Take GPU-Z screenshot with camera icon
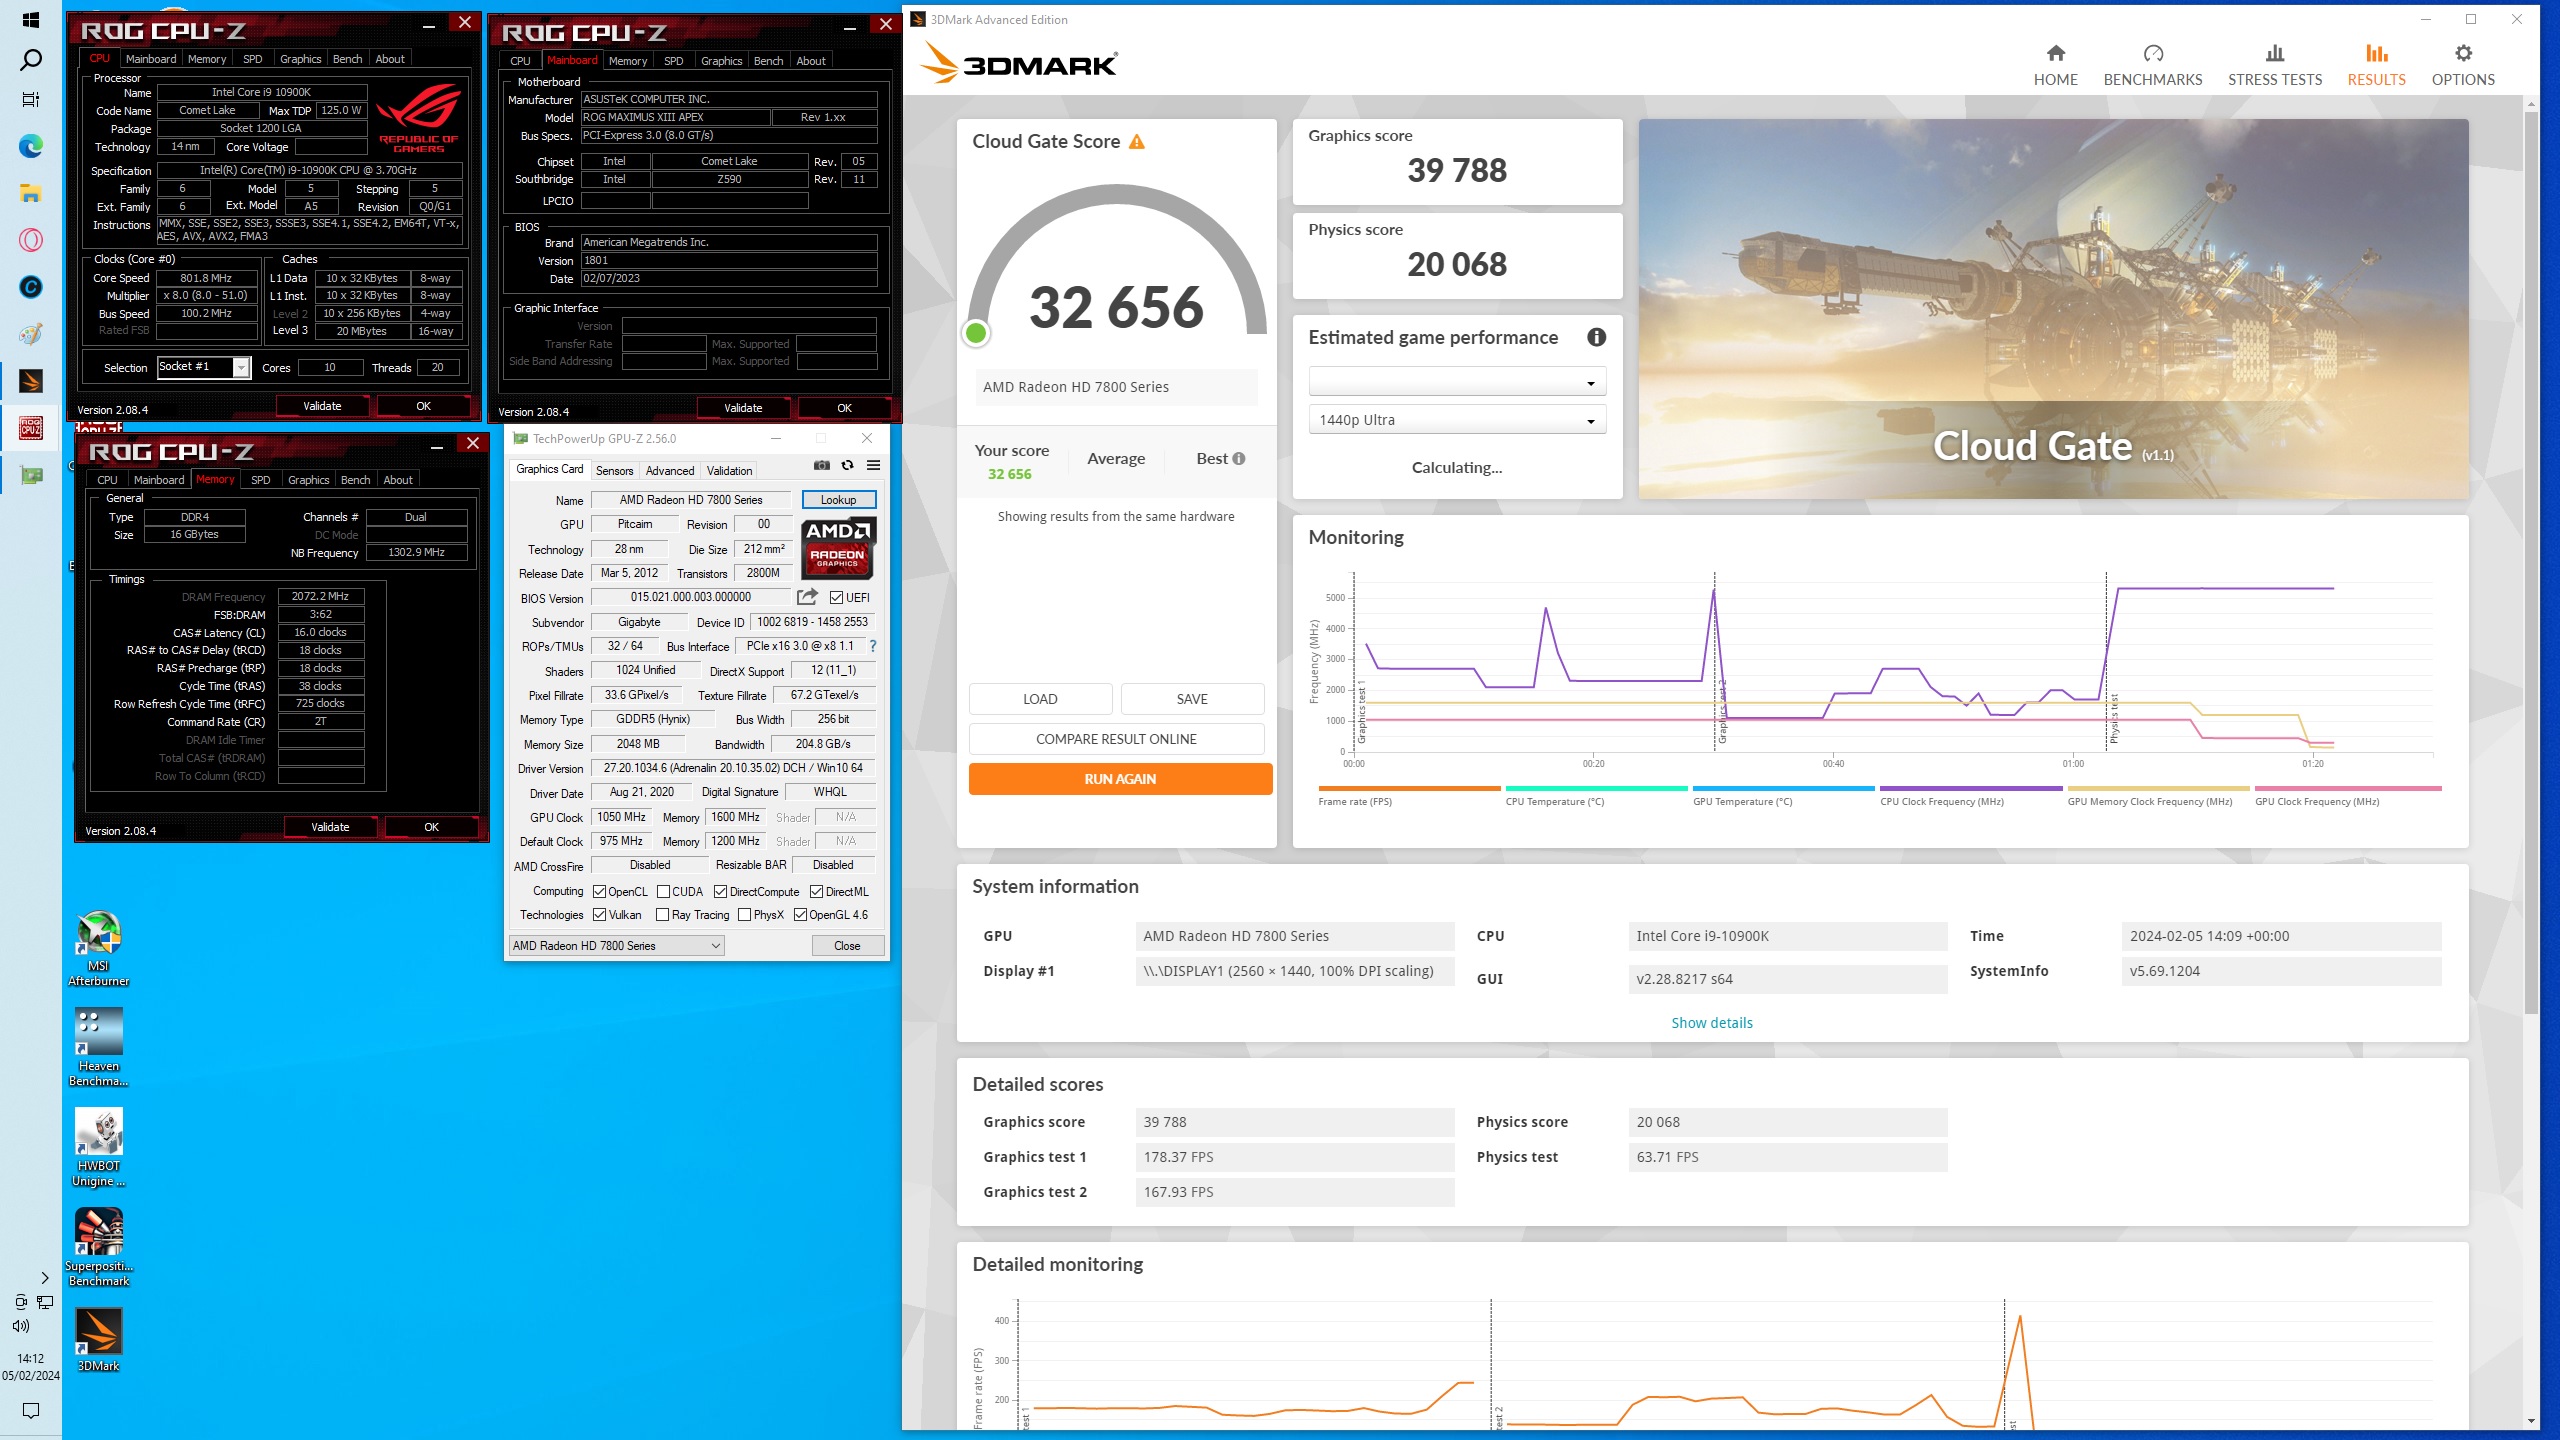2560x1440 pixels. pos(822,465)
